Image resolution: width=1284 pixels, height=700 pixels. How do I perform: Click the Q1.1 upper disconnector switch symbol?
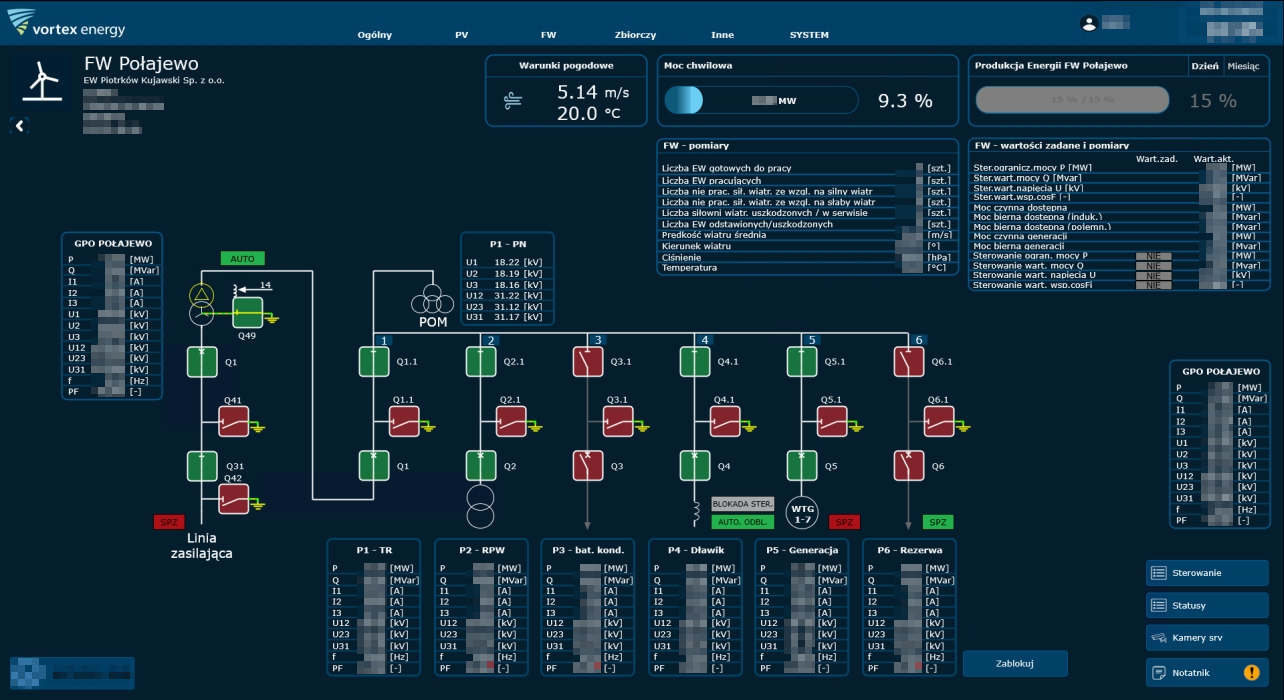(374, 362)
